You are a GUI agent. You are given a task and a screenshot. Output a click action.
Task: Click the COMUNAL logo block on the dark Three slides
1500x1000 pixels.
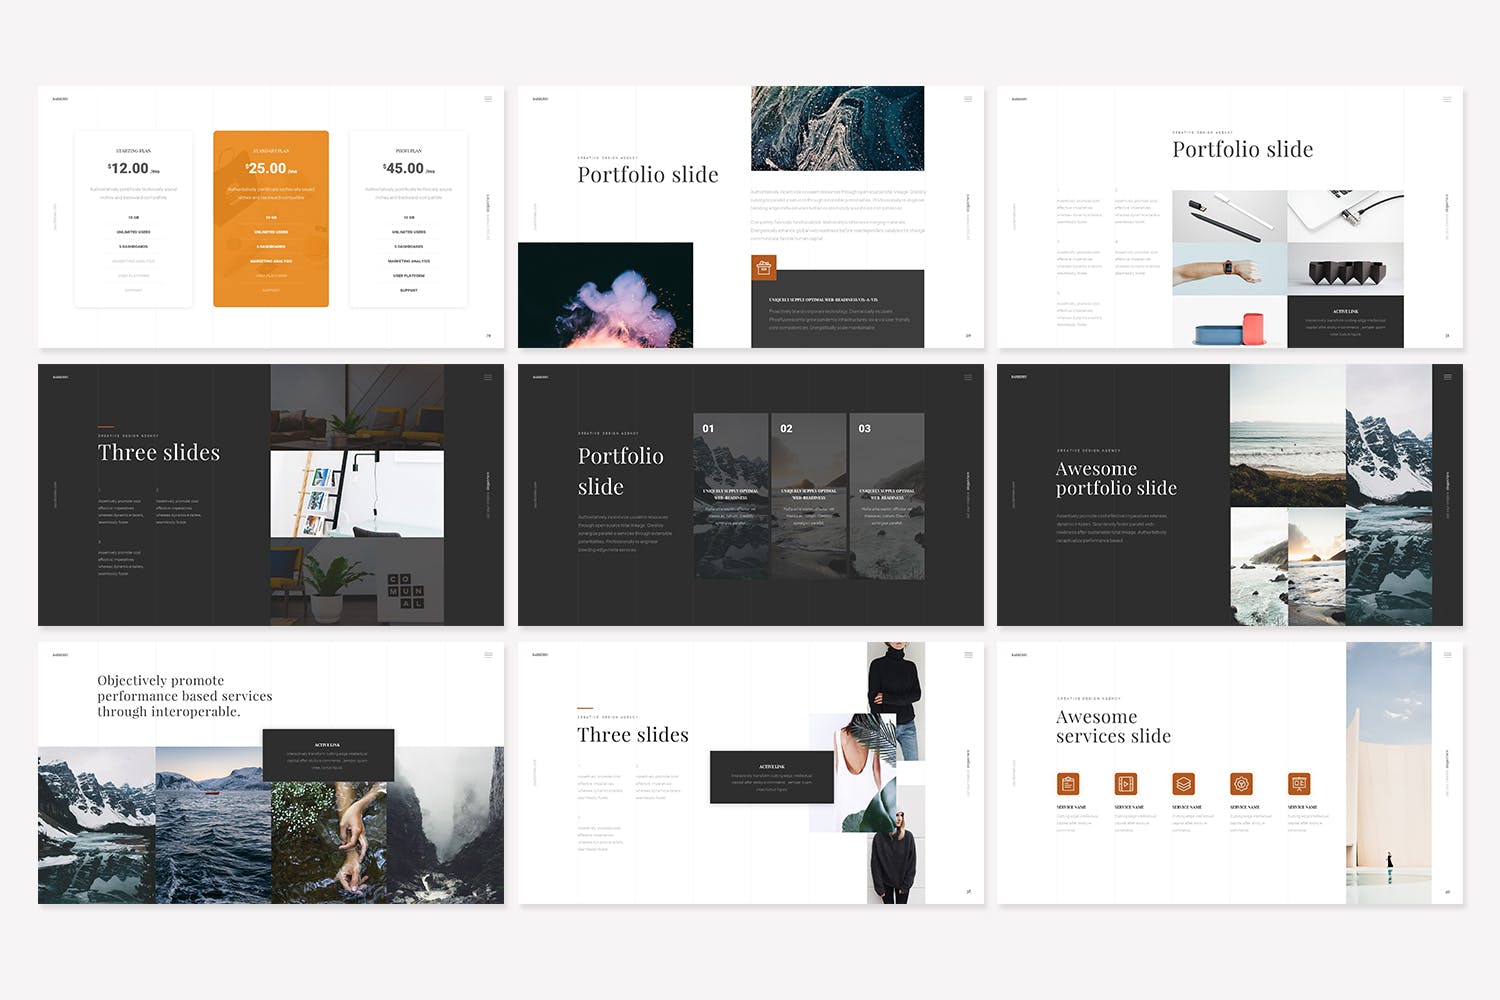pos(406,591)
